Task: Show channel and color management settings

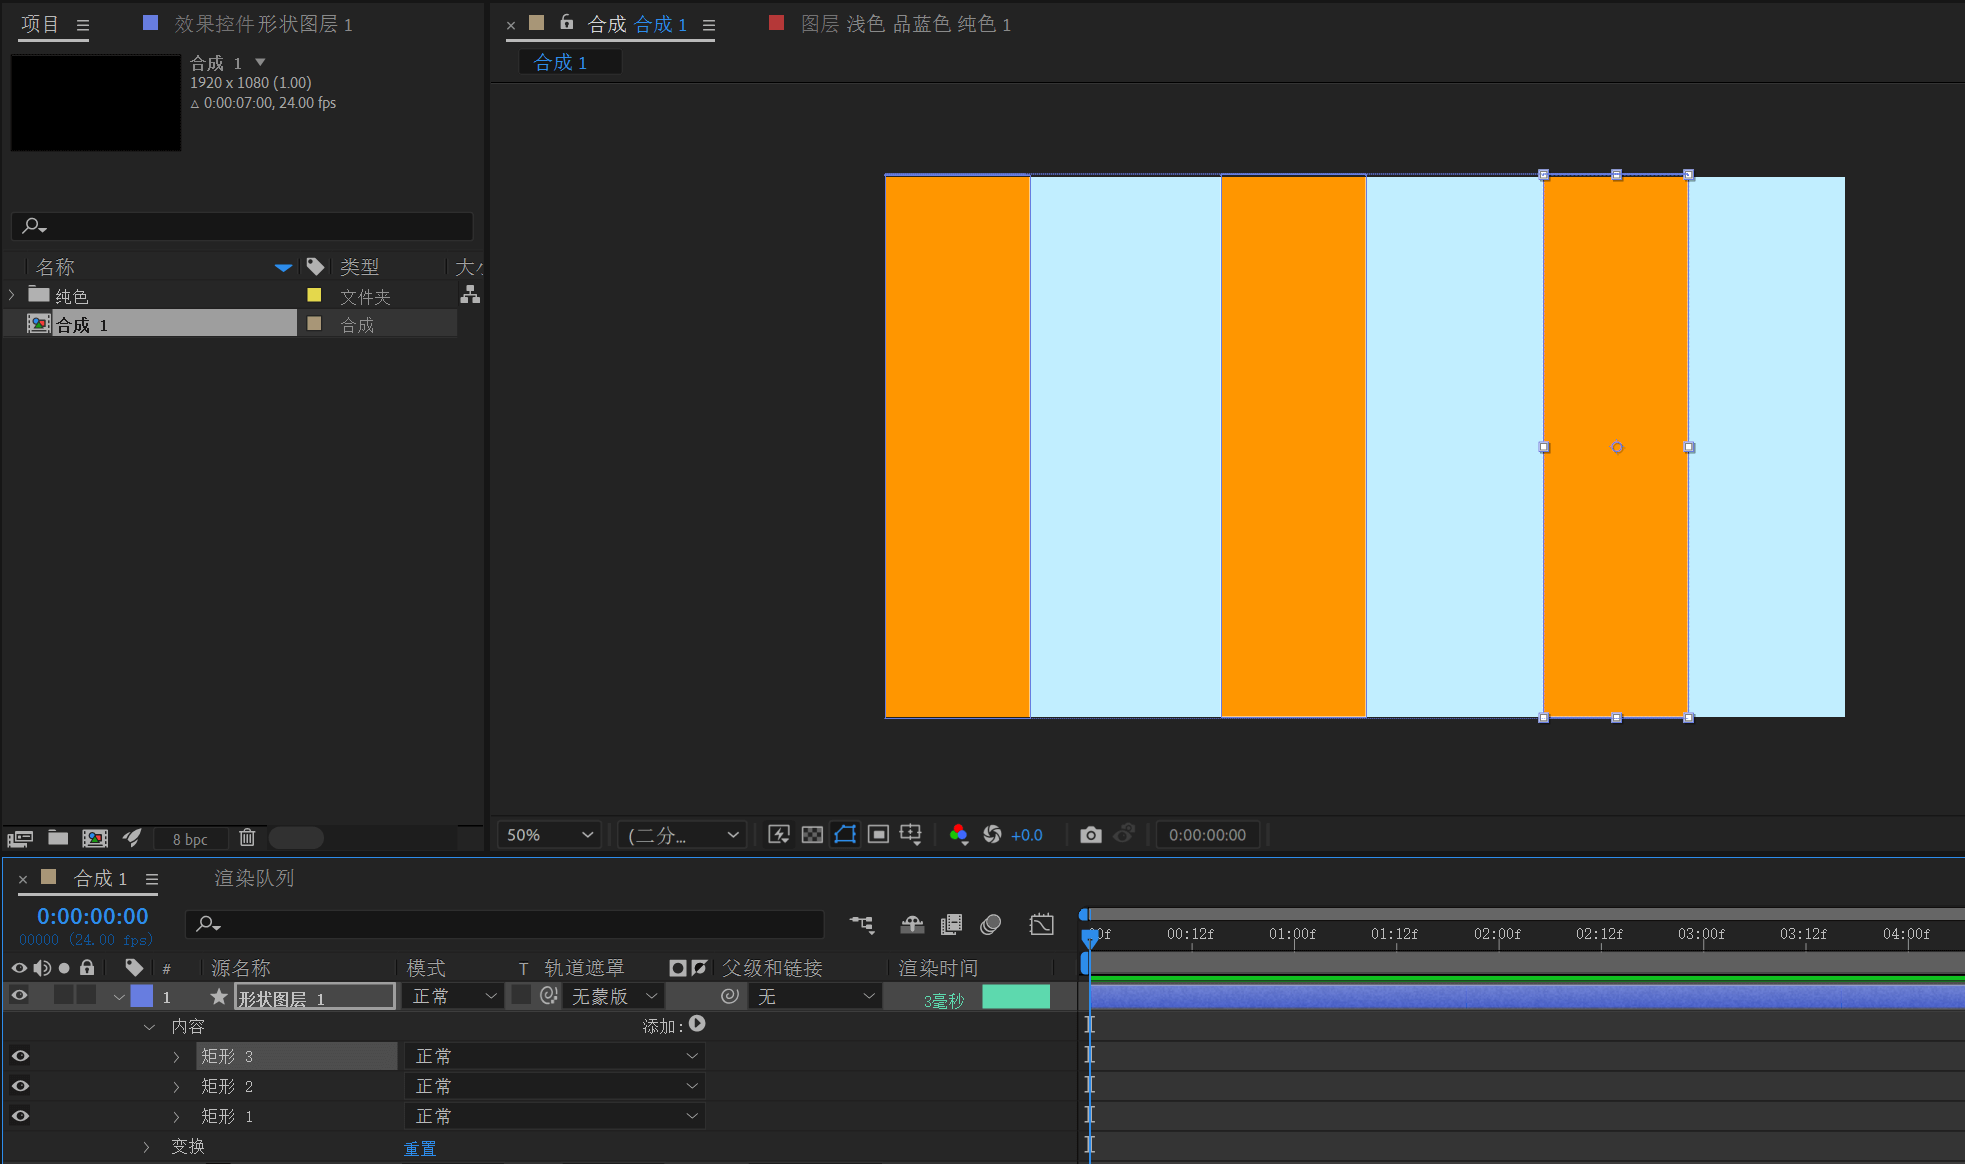Action: (958, 834)
